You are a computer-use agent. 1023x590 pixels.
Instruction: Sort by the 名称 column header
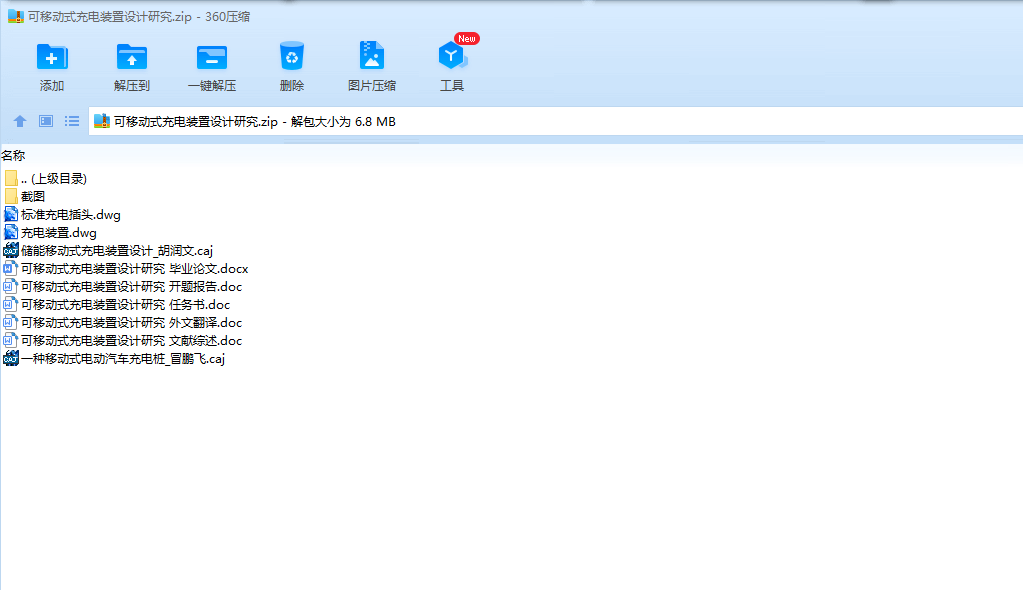pos(13,155)
